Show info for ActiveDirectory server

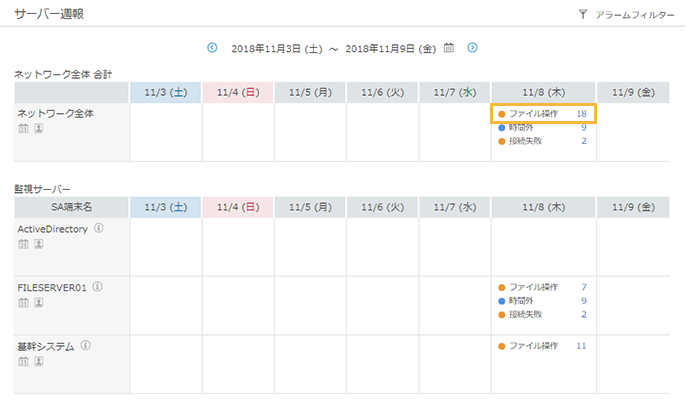pos(98,228)
